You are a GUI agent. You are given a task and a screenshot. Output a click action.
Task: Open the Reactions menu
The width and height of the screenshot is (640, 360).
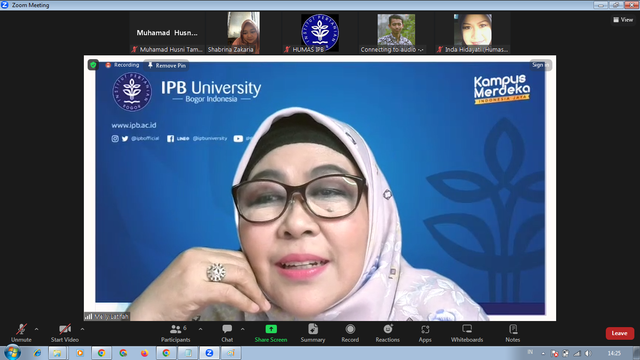[x=387, y=333]
